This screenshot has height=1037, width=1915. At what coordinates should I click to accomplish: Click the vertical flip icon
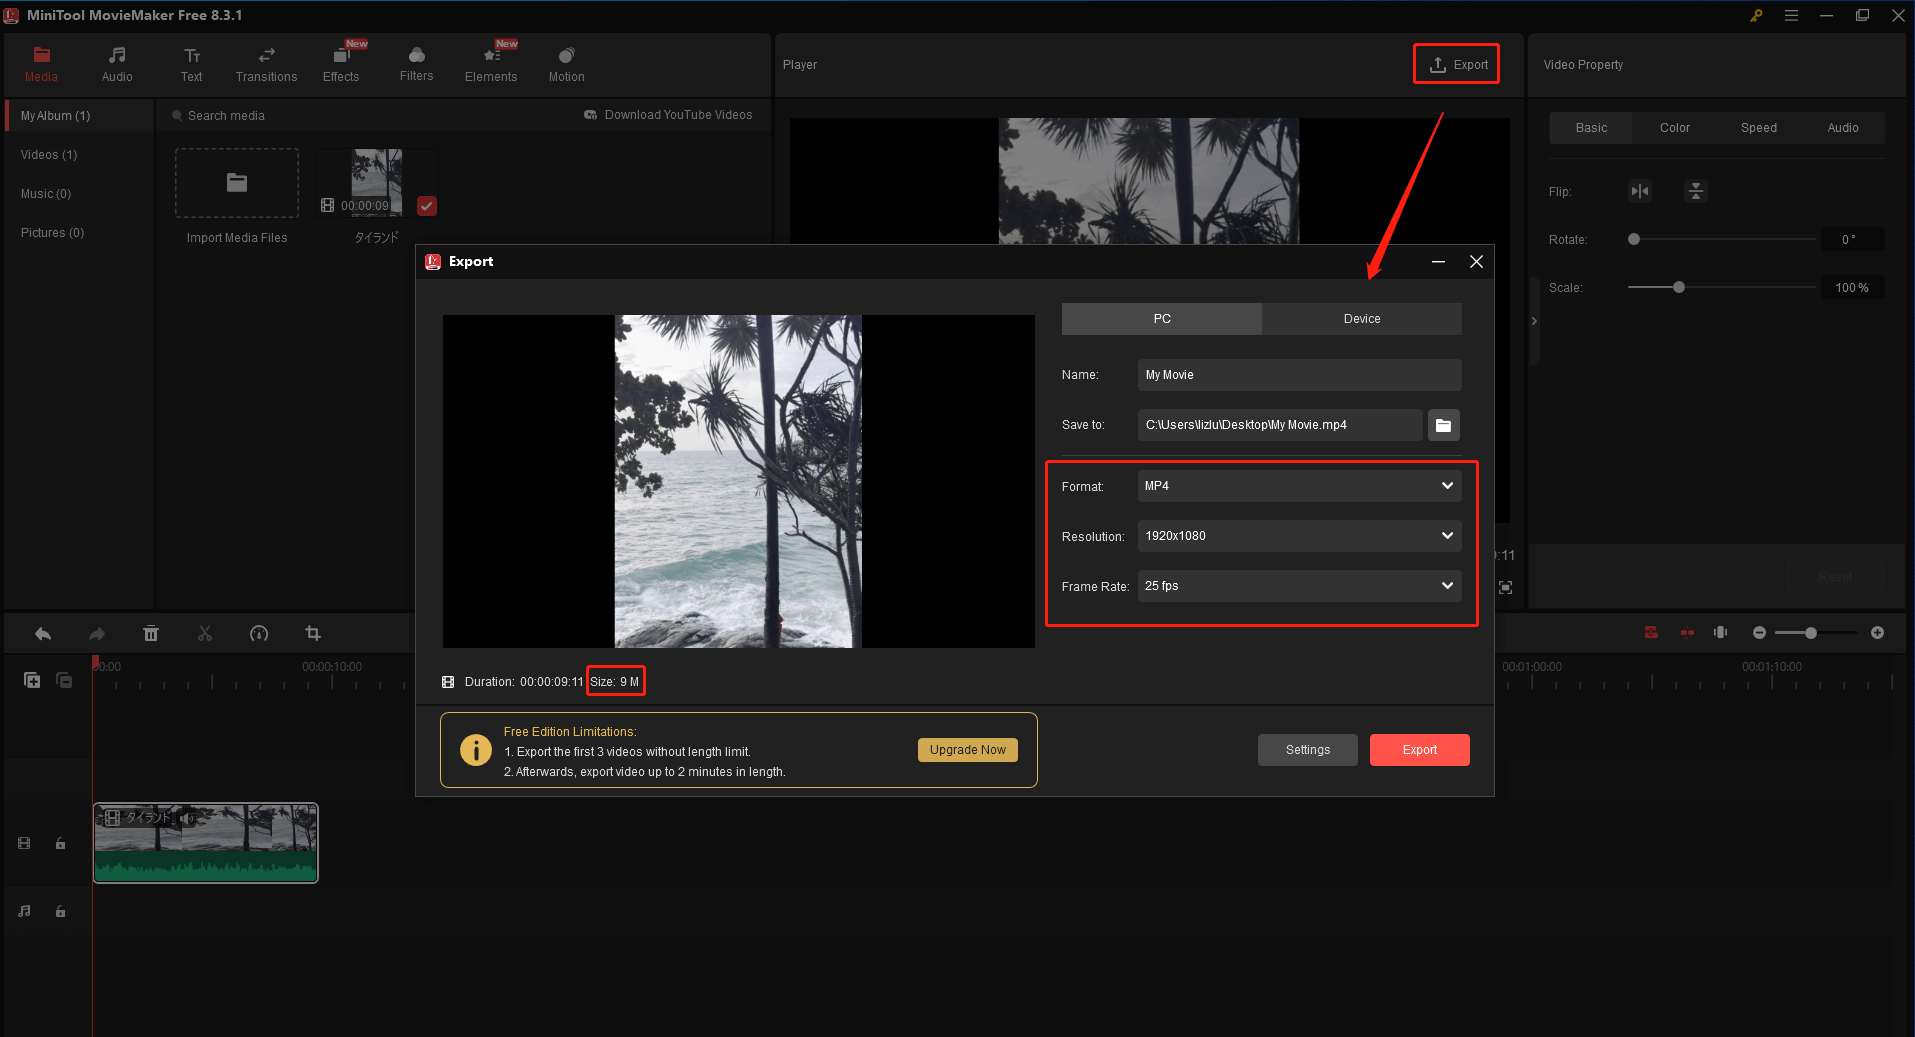pos(1695,191)
